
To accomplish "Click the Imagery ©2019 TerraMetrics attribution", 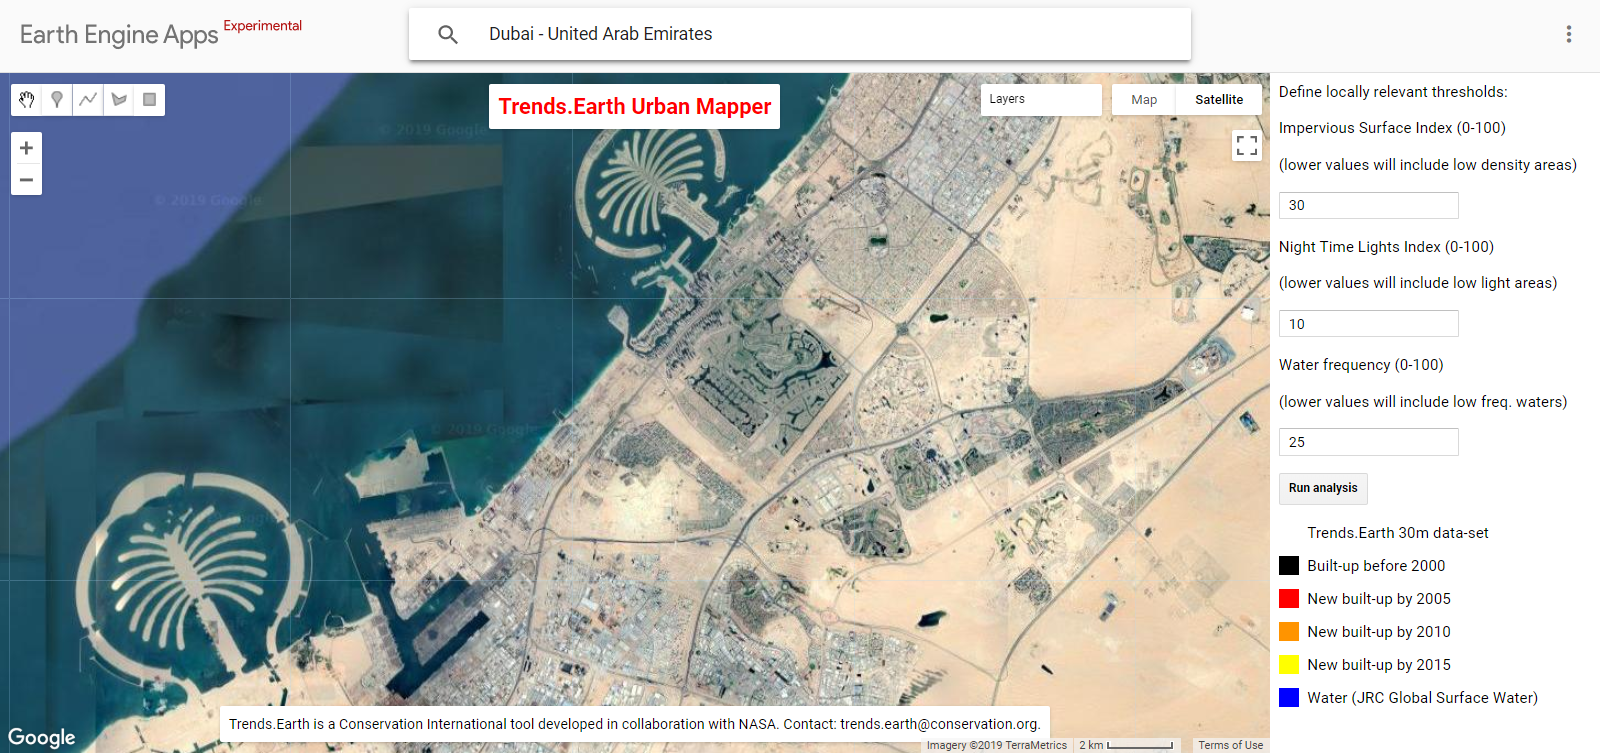I will 996,745.
